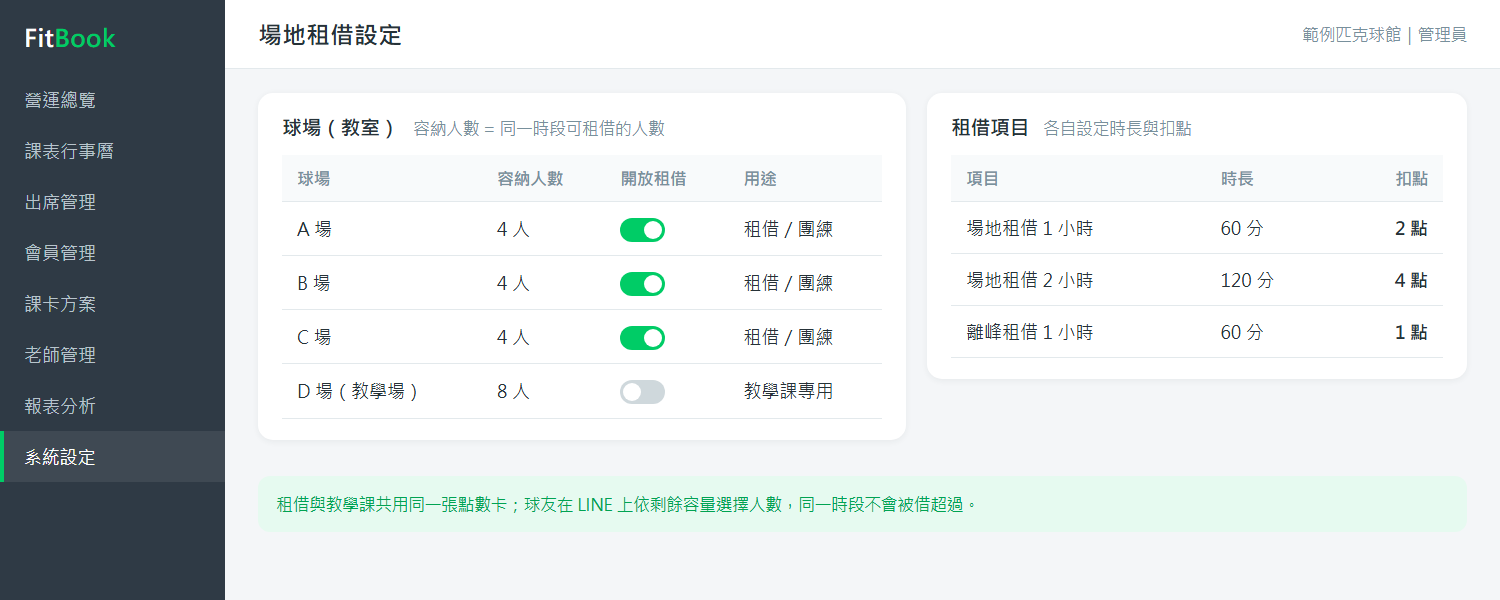The width and height of the screenshot is (1500, 600).
Task: Click the 租借項目 card heading
Action: click(990, 128)
